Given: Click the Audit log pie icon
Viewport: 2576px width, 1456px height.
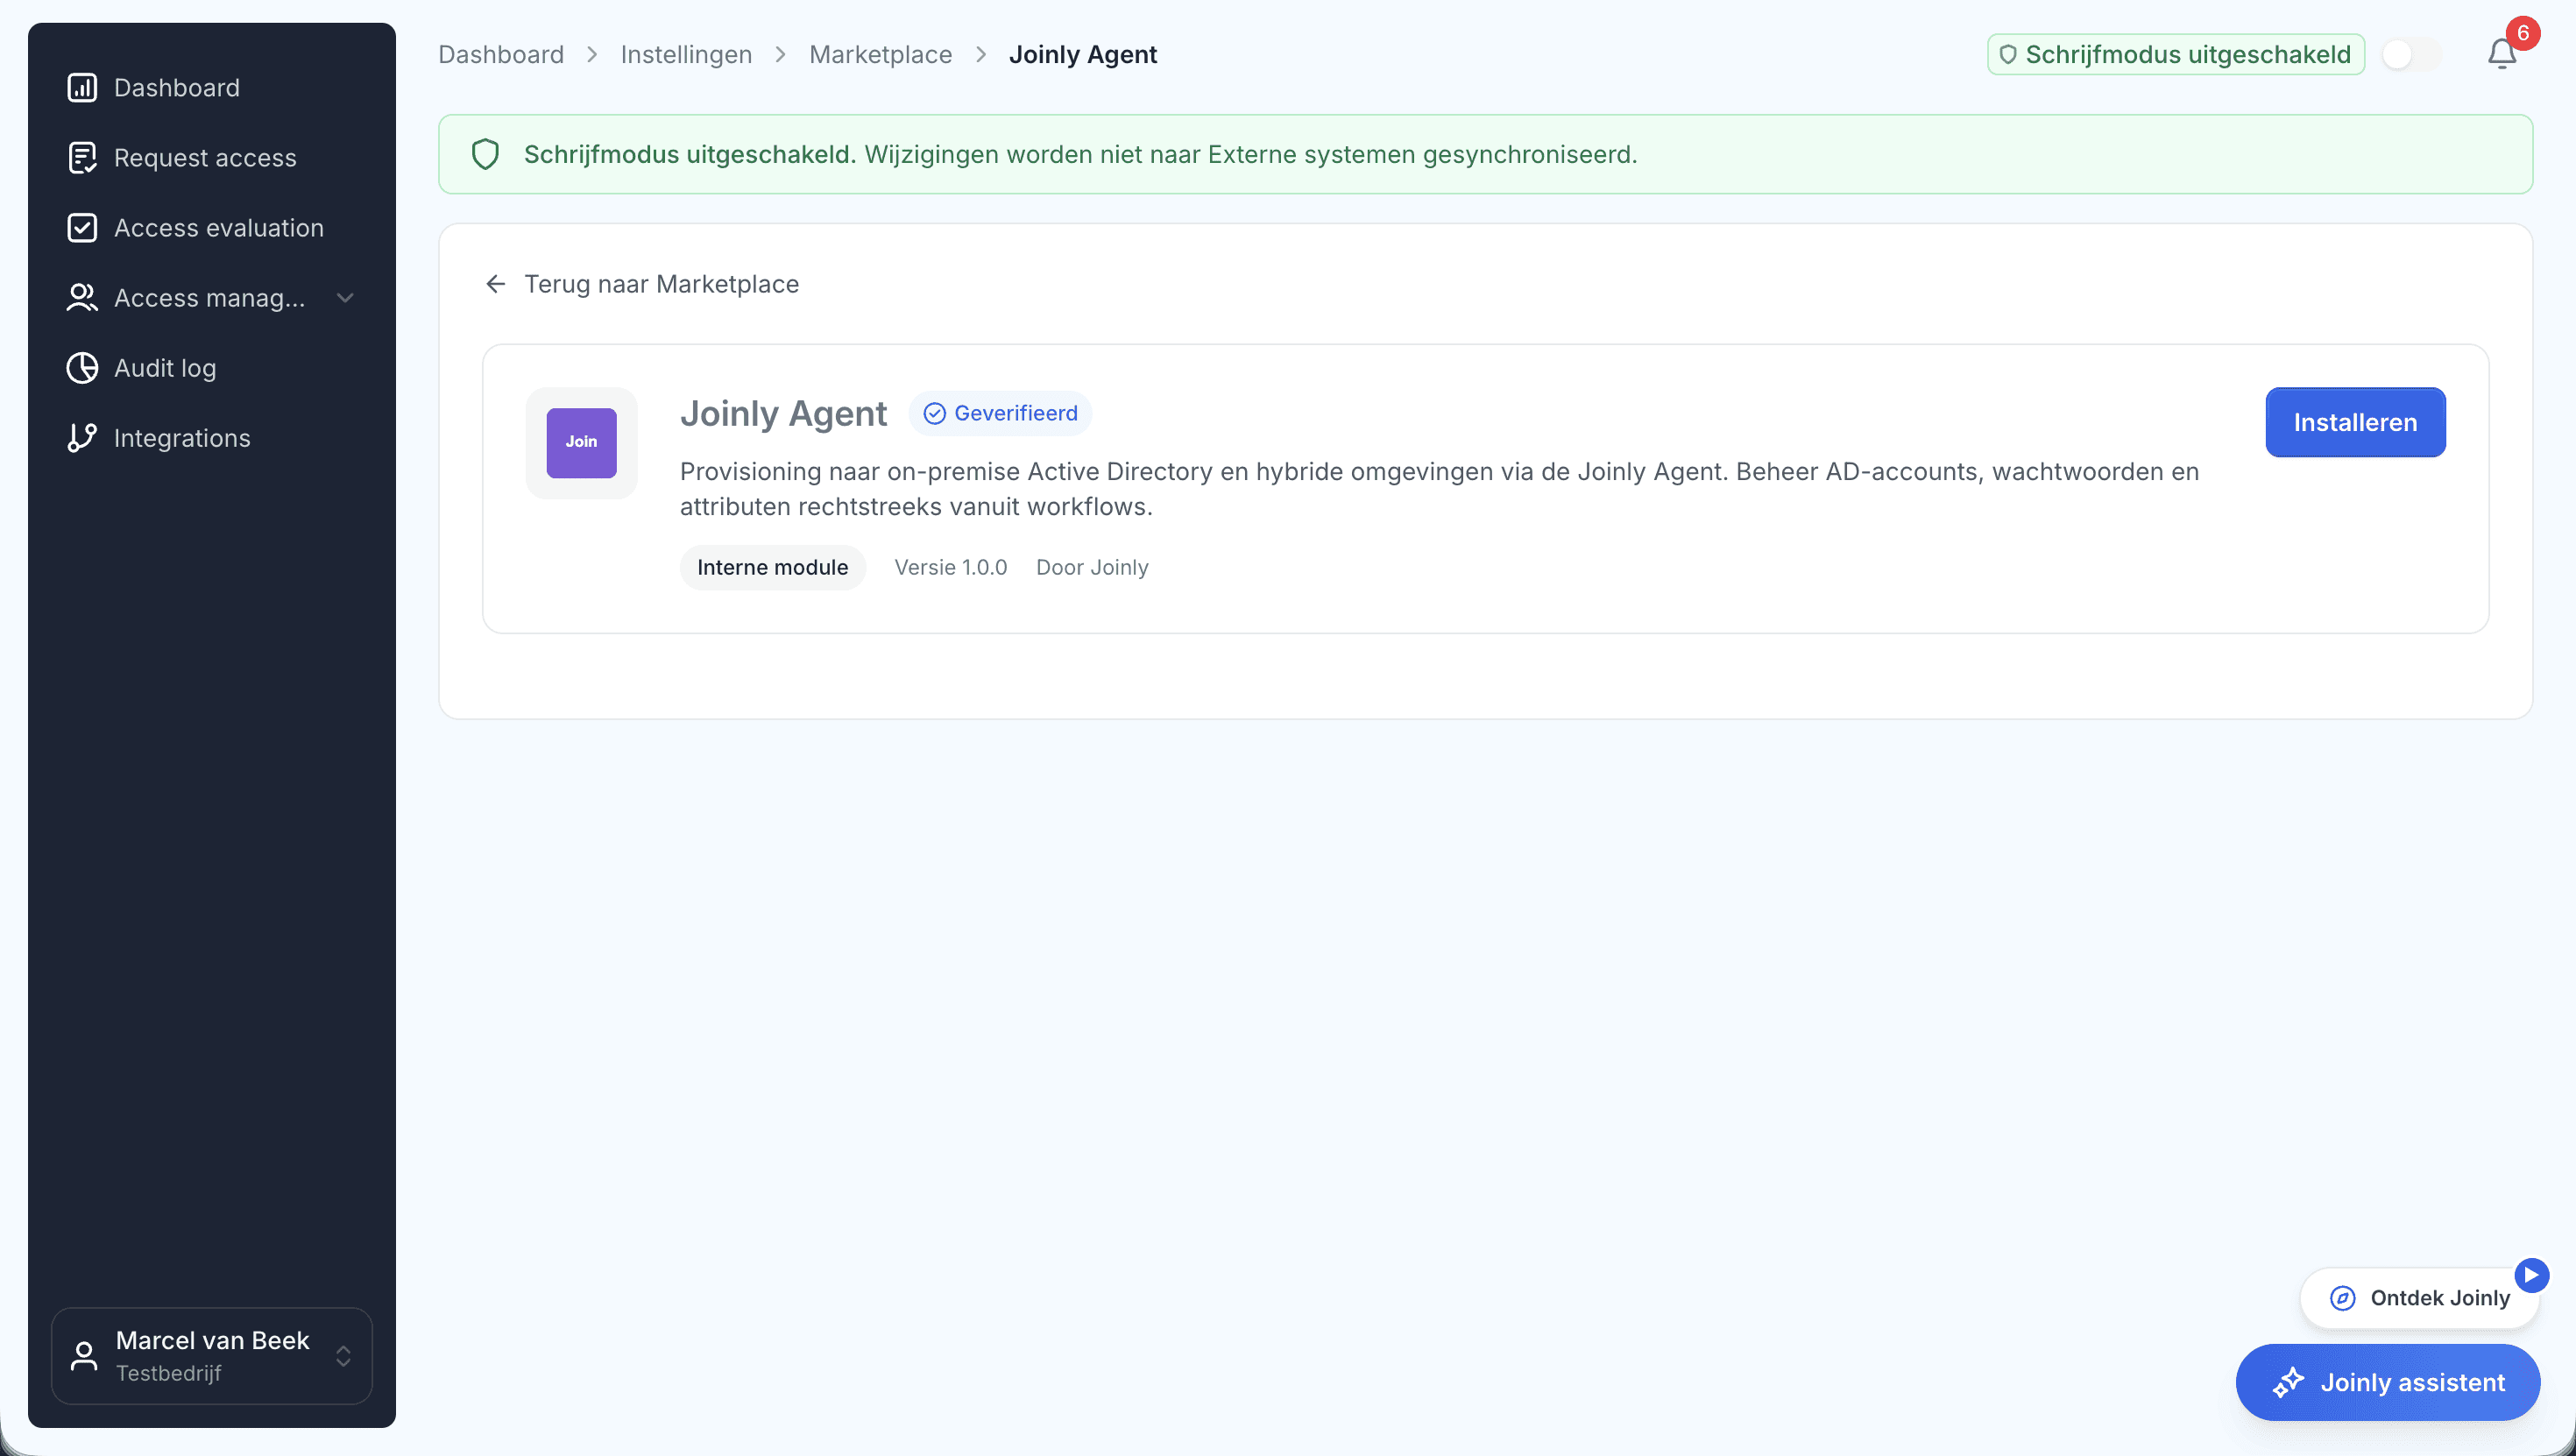Looking at the screenshot, I should point(82,368).
